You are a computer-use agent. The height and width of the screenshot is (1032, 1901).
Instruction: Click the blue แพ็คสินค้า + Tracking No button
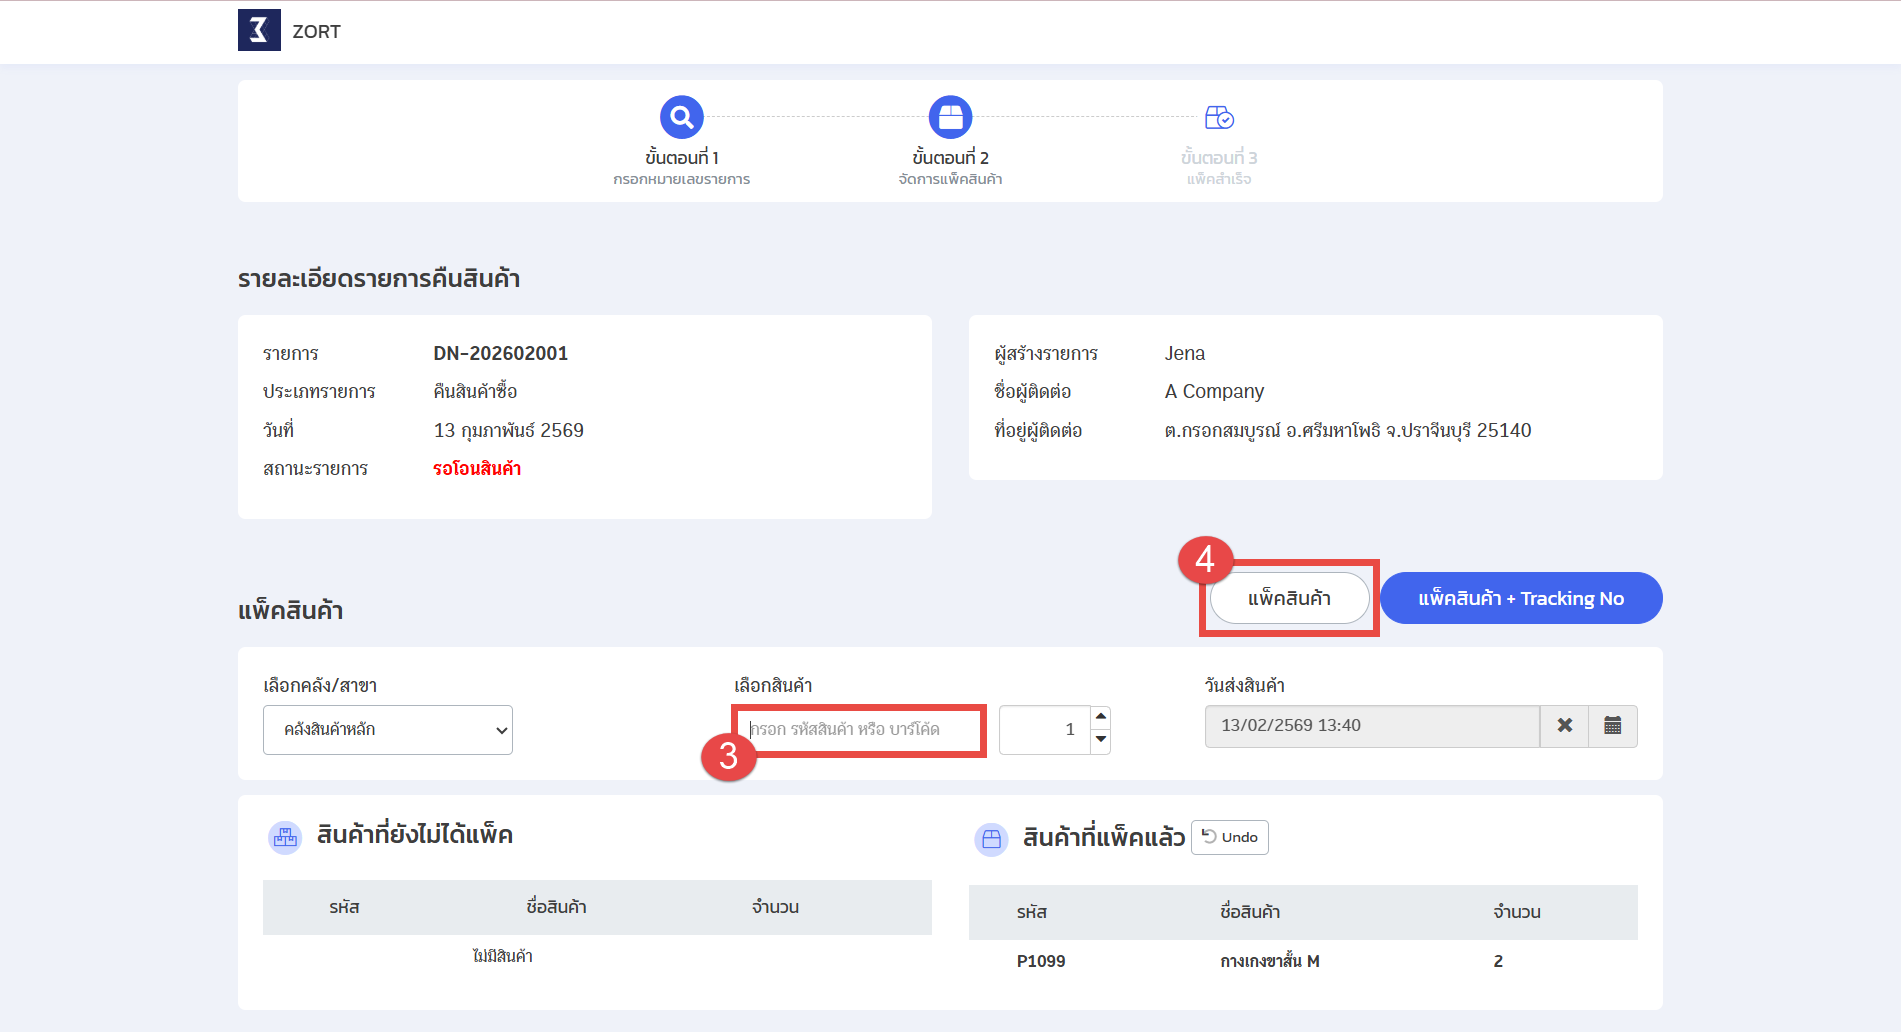[1520, 598]
